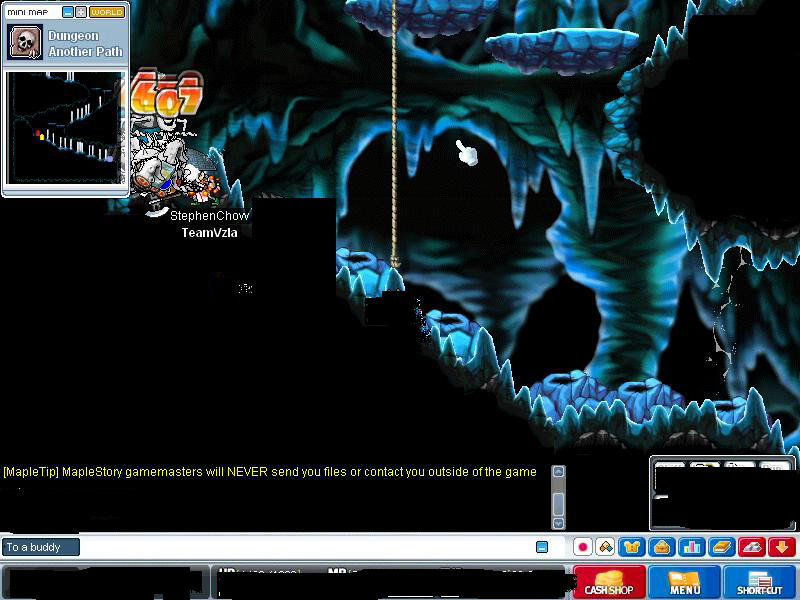Open the Stats window (bar chart icon)
The width and height of the screenshot is (800, 600).
(x=692, y=547)
